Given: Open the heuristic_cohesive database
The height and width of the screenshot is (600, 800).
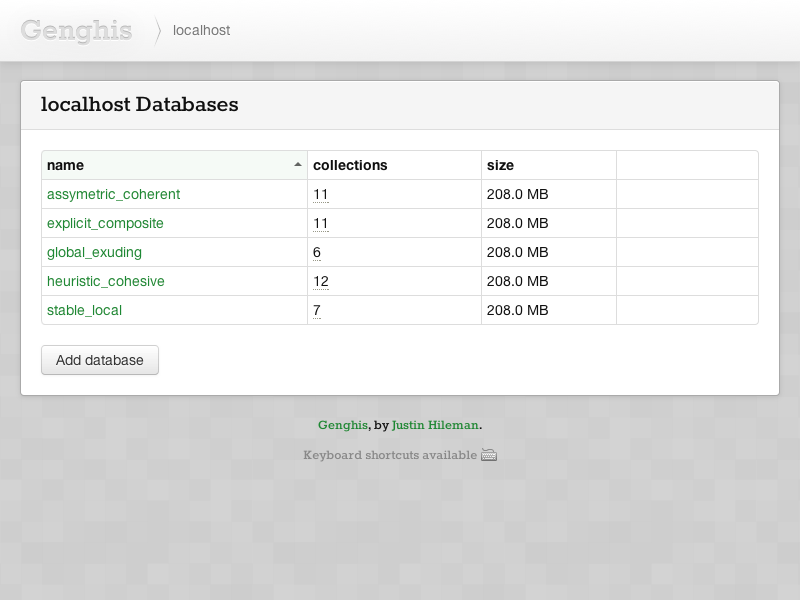Looking at the screenshot, I should (105, 281).
